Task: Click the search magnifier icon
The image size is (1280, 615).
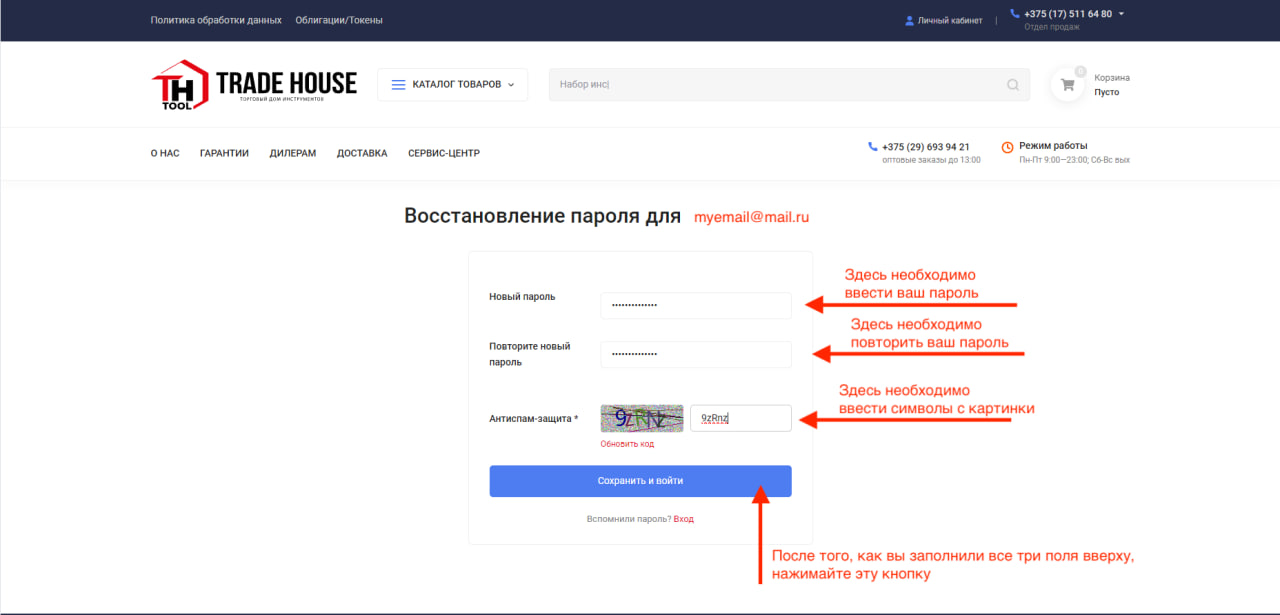Action: coord(1013,85)
